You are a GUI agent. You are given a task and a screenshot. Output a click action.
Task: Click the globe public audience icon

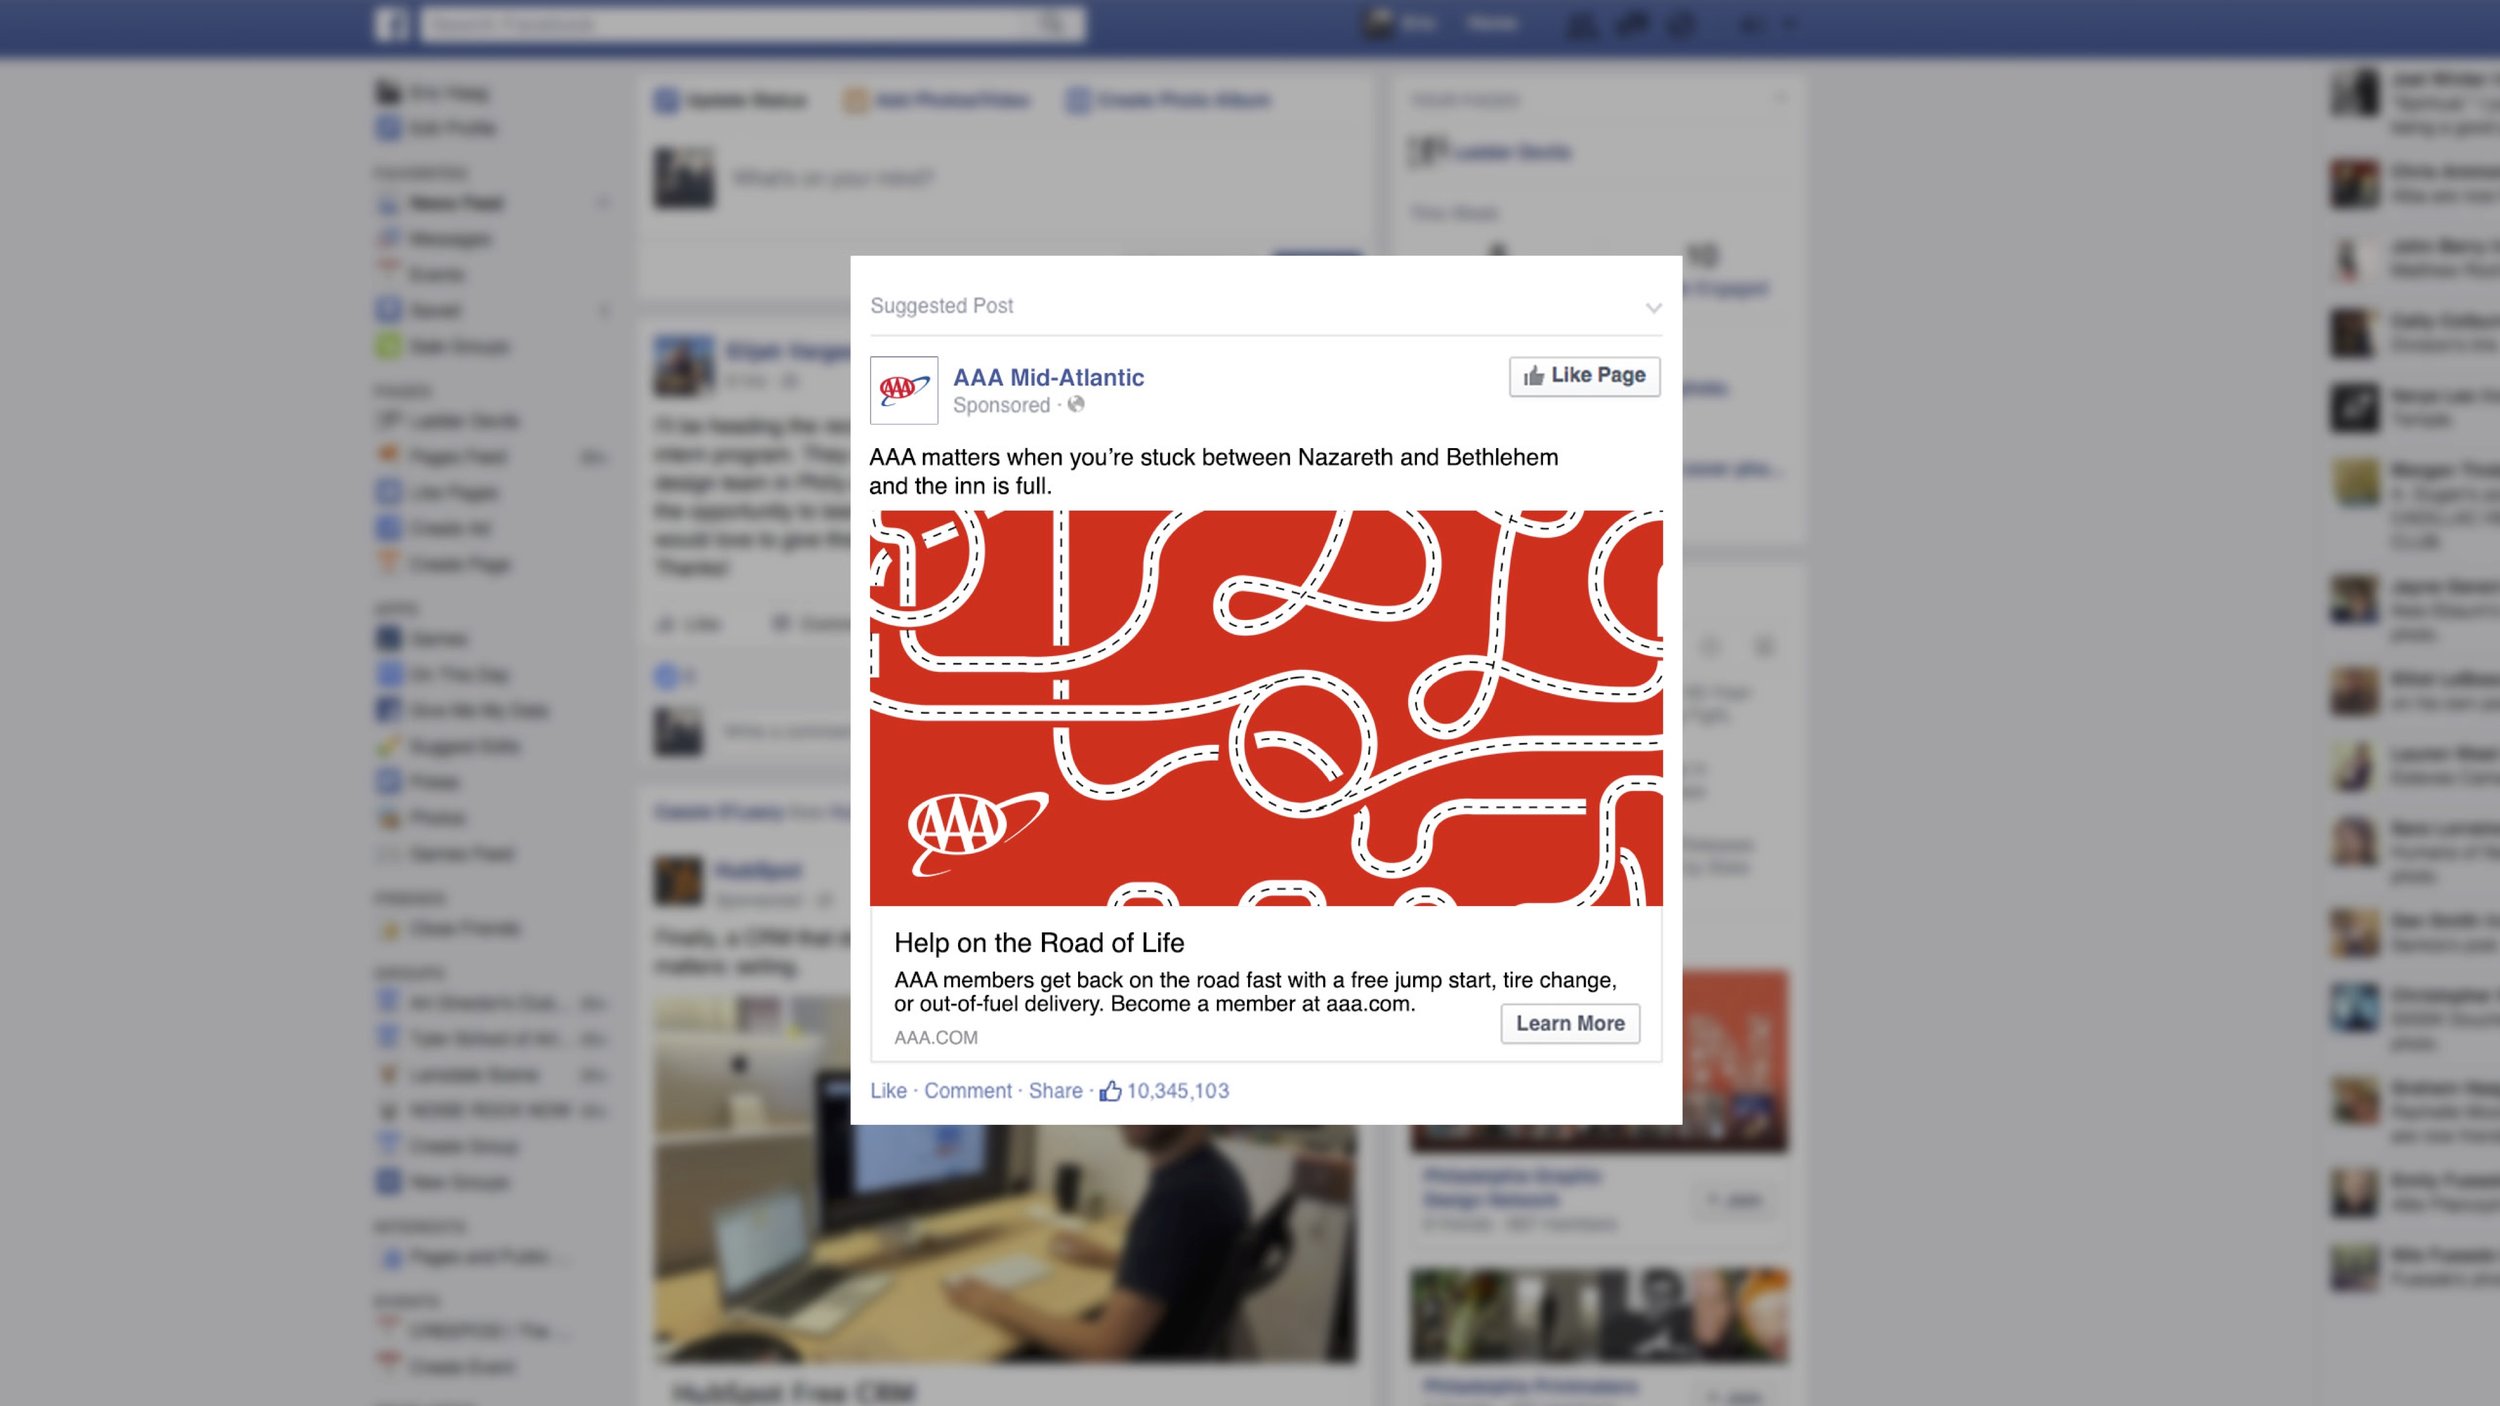(x=1076, y=404)
